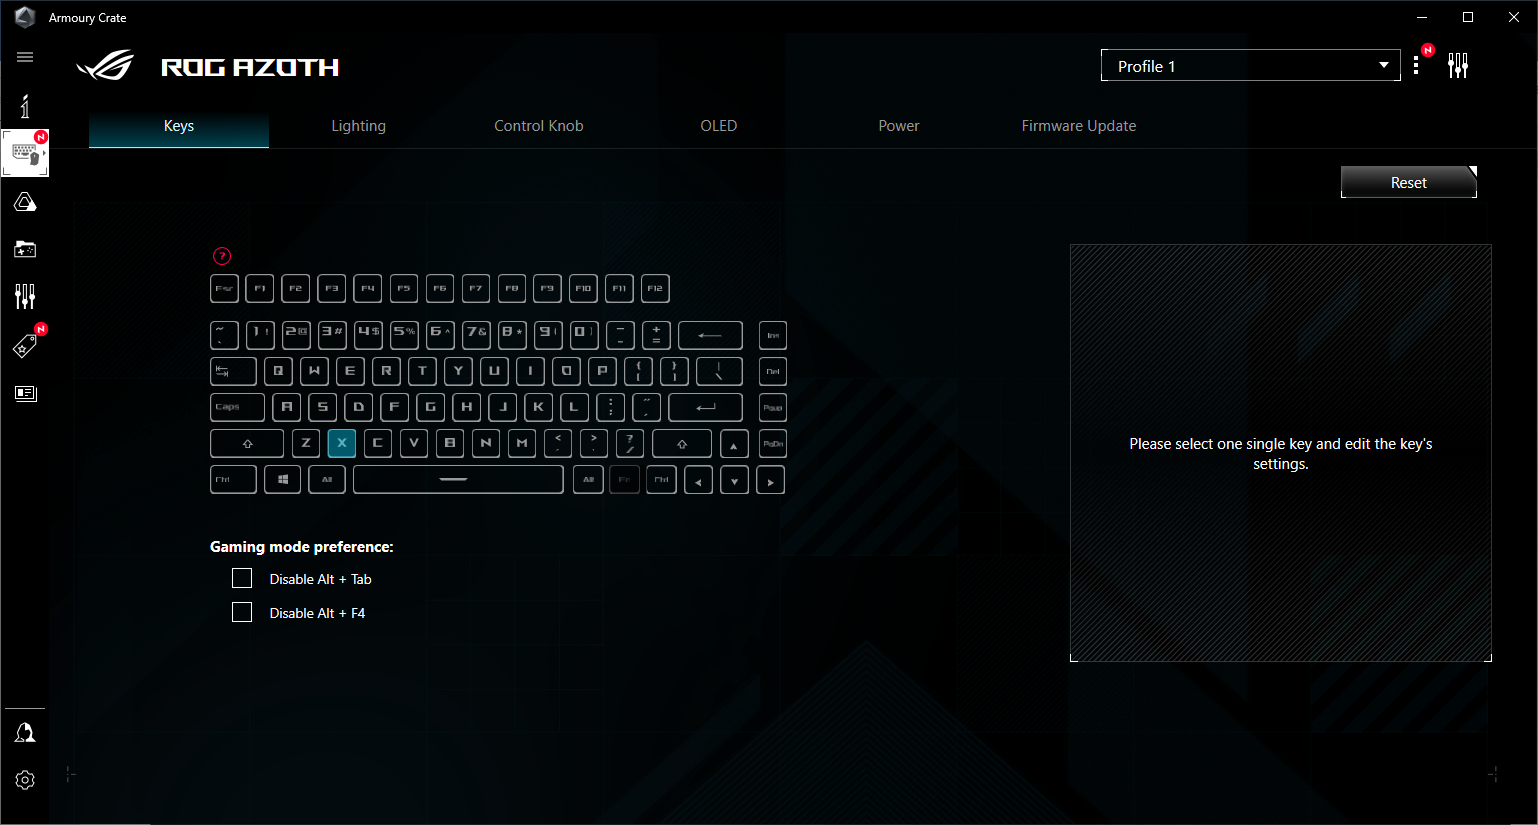Select the C key

click(x=378, y=443)
